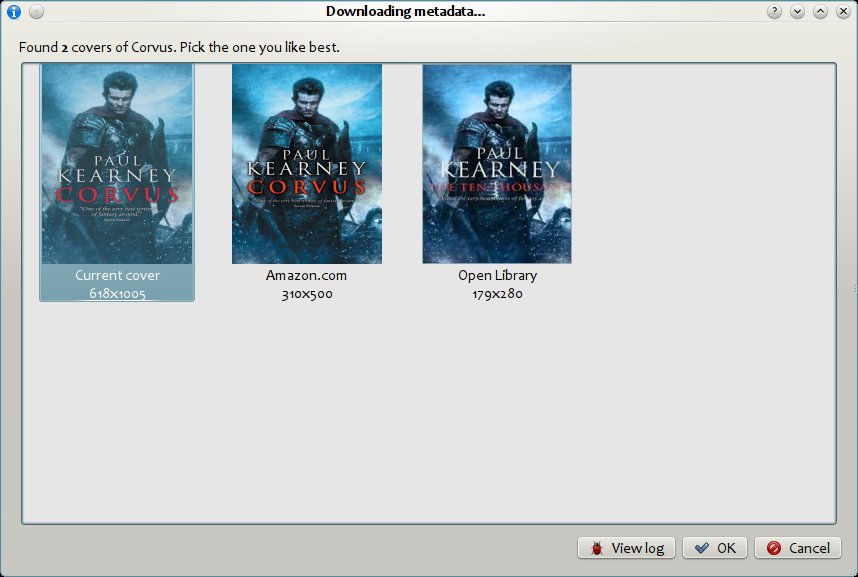The width and height of the screenshot is (858, 577).
Task: Maximize window with the up-chevron title button
Action: click(820, 11)
